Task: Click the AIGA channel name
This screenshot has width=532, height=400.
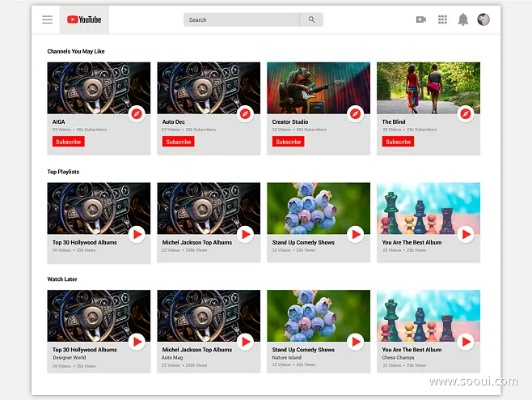Action: click(x=59, y=122)
